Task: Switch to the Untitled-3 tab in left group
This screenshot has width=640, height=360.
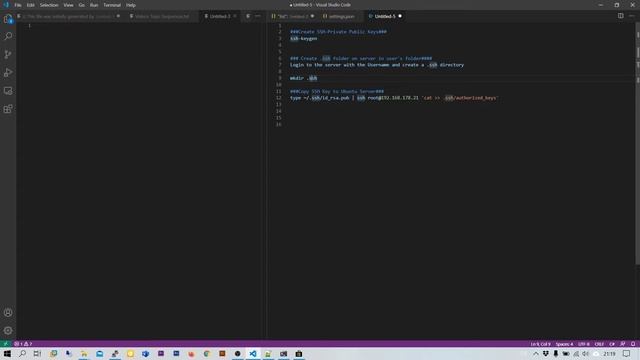Action: point(220,16)
